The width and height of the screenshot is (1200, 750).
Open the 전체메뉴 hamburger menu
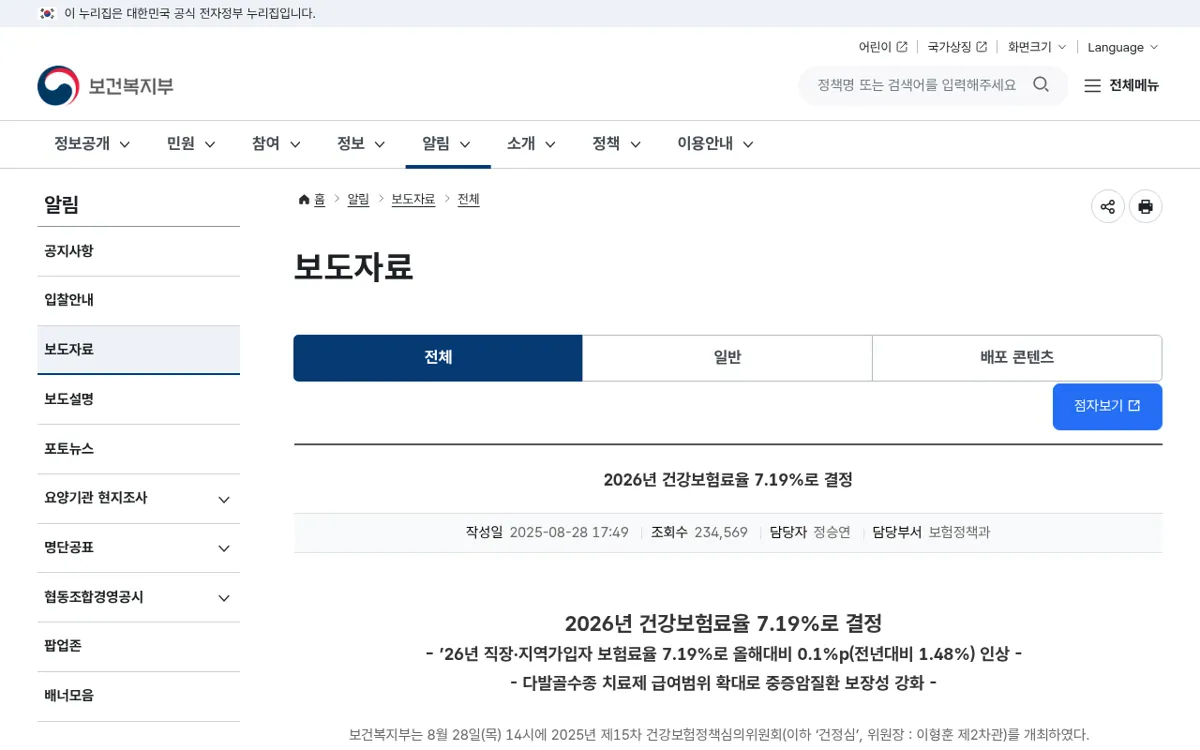[x=1121, y=85]
